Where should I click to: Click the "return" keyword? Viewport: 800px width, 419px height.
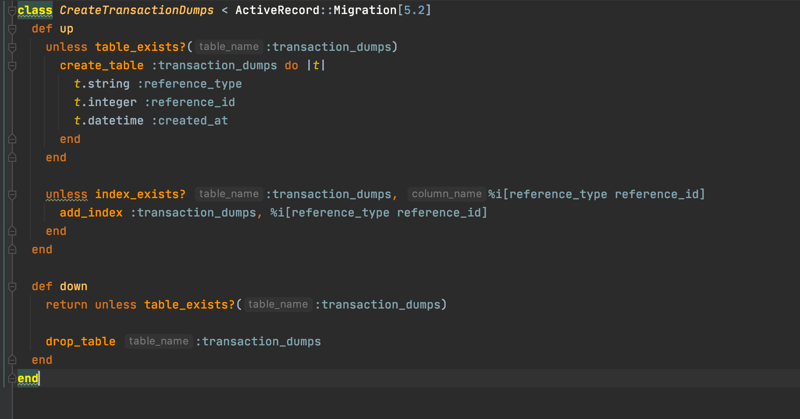point(66,305)
